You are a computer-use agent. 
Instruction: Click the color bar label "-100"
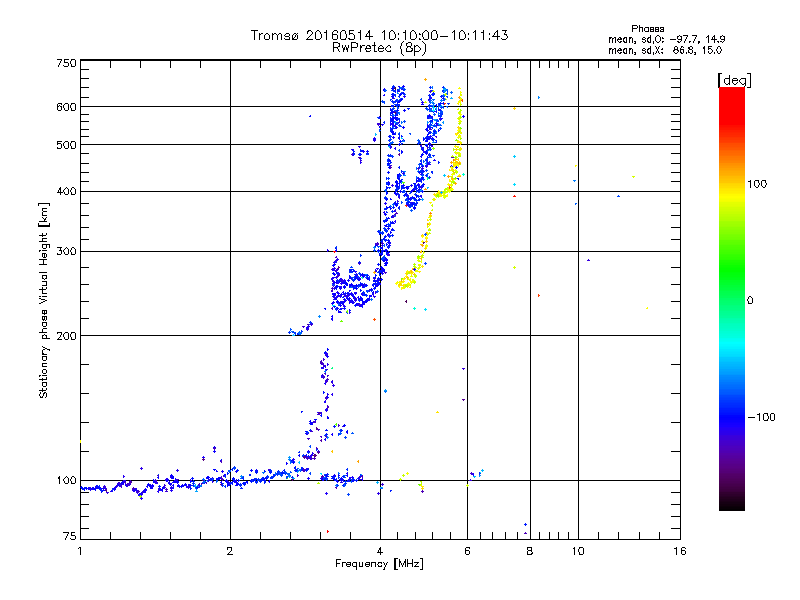point(761,417)
